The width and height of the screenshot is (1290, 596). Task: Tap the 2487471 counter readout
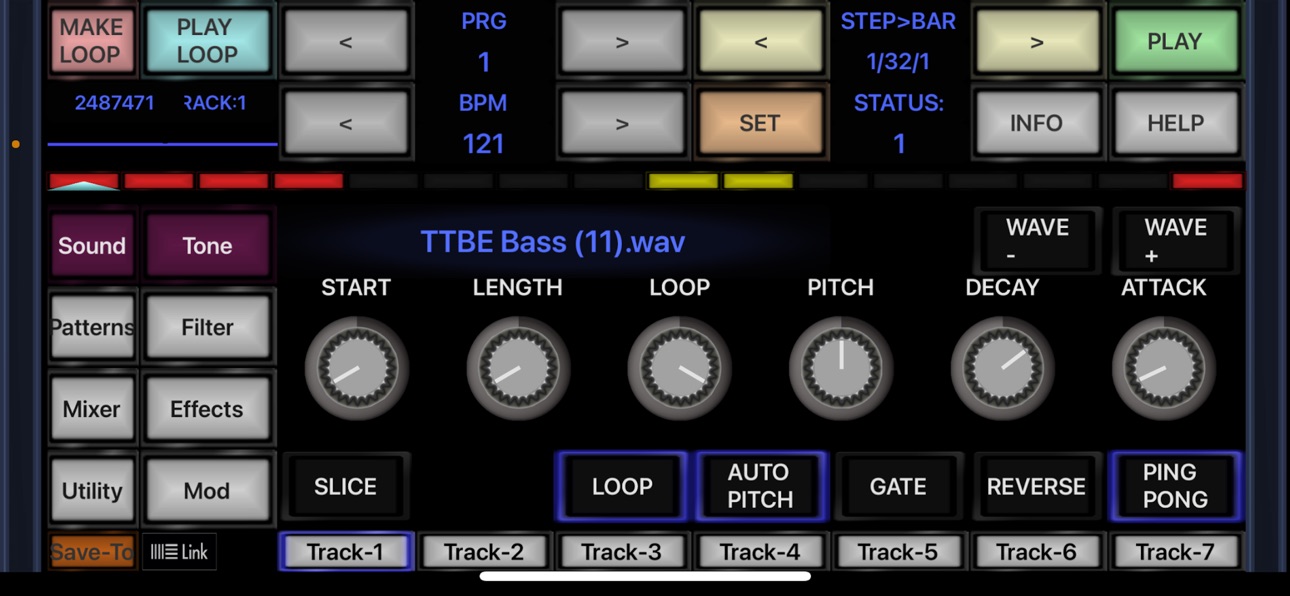pyautogui.click(x=114, y=103)
